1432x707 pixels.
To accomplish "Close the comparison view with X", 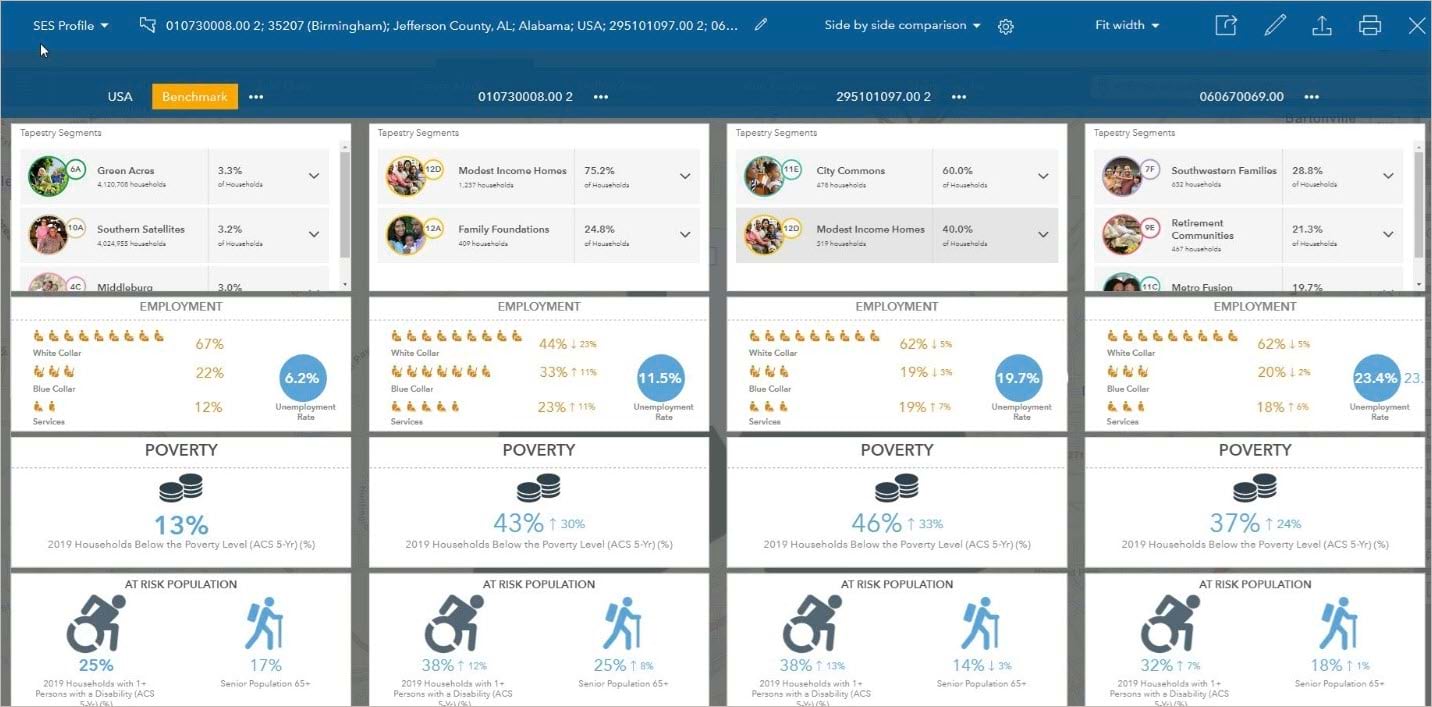I will [1417, 26].
